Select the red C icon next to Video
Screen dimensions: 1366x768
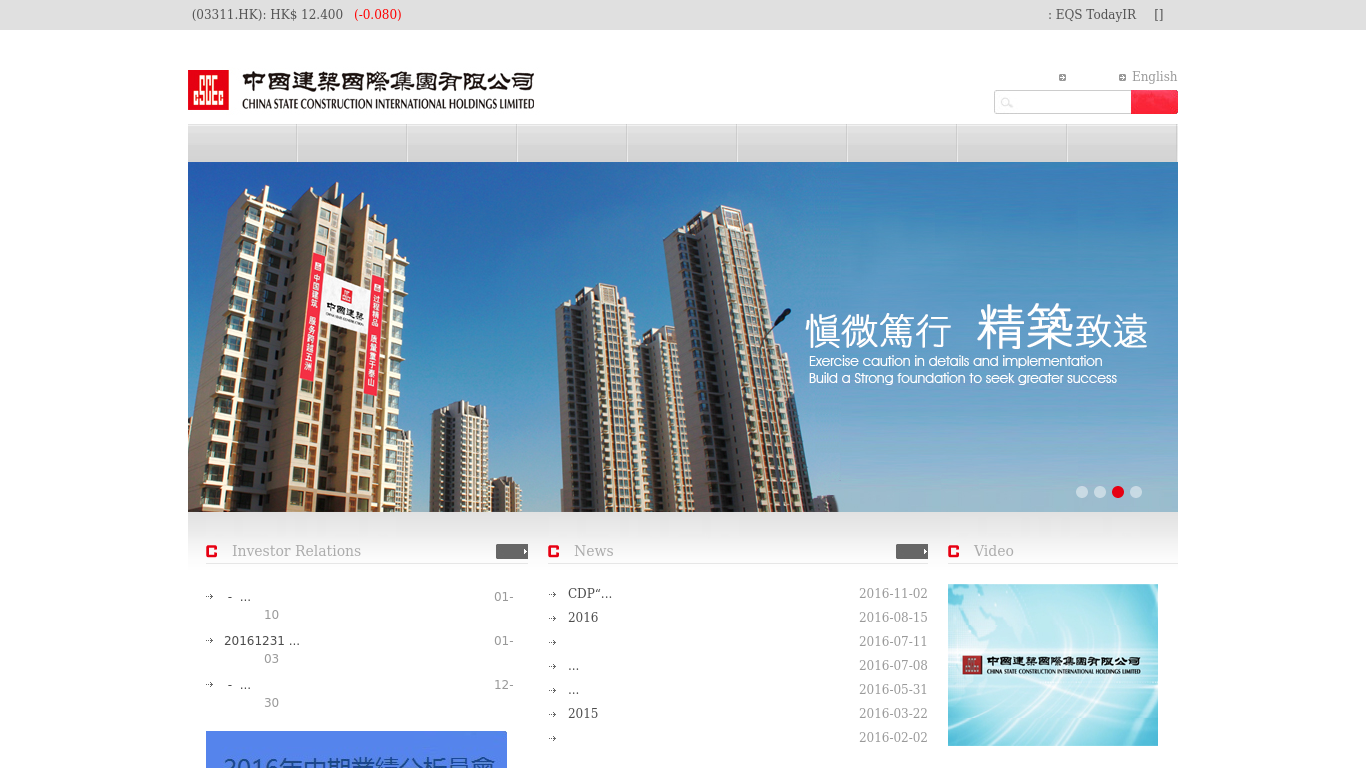pos(953,551)
